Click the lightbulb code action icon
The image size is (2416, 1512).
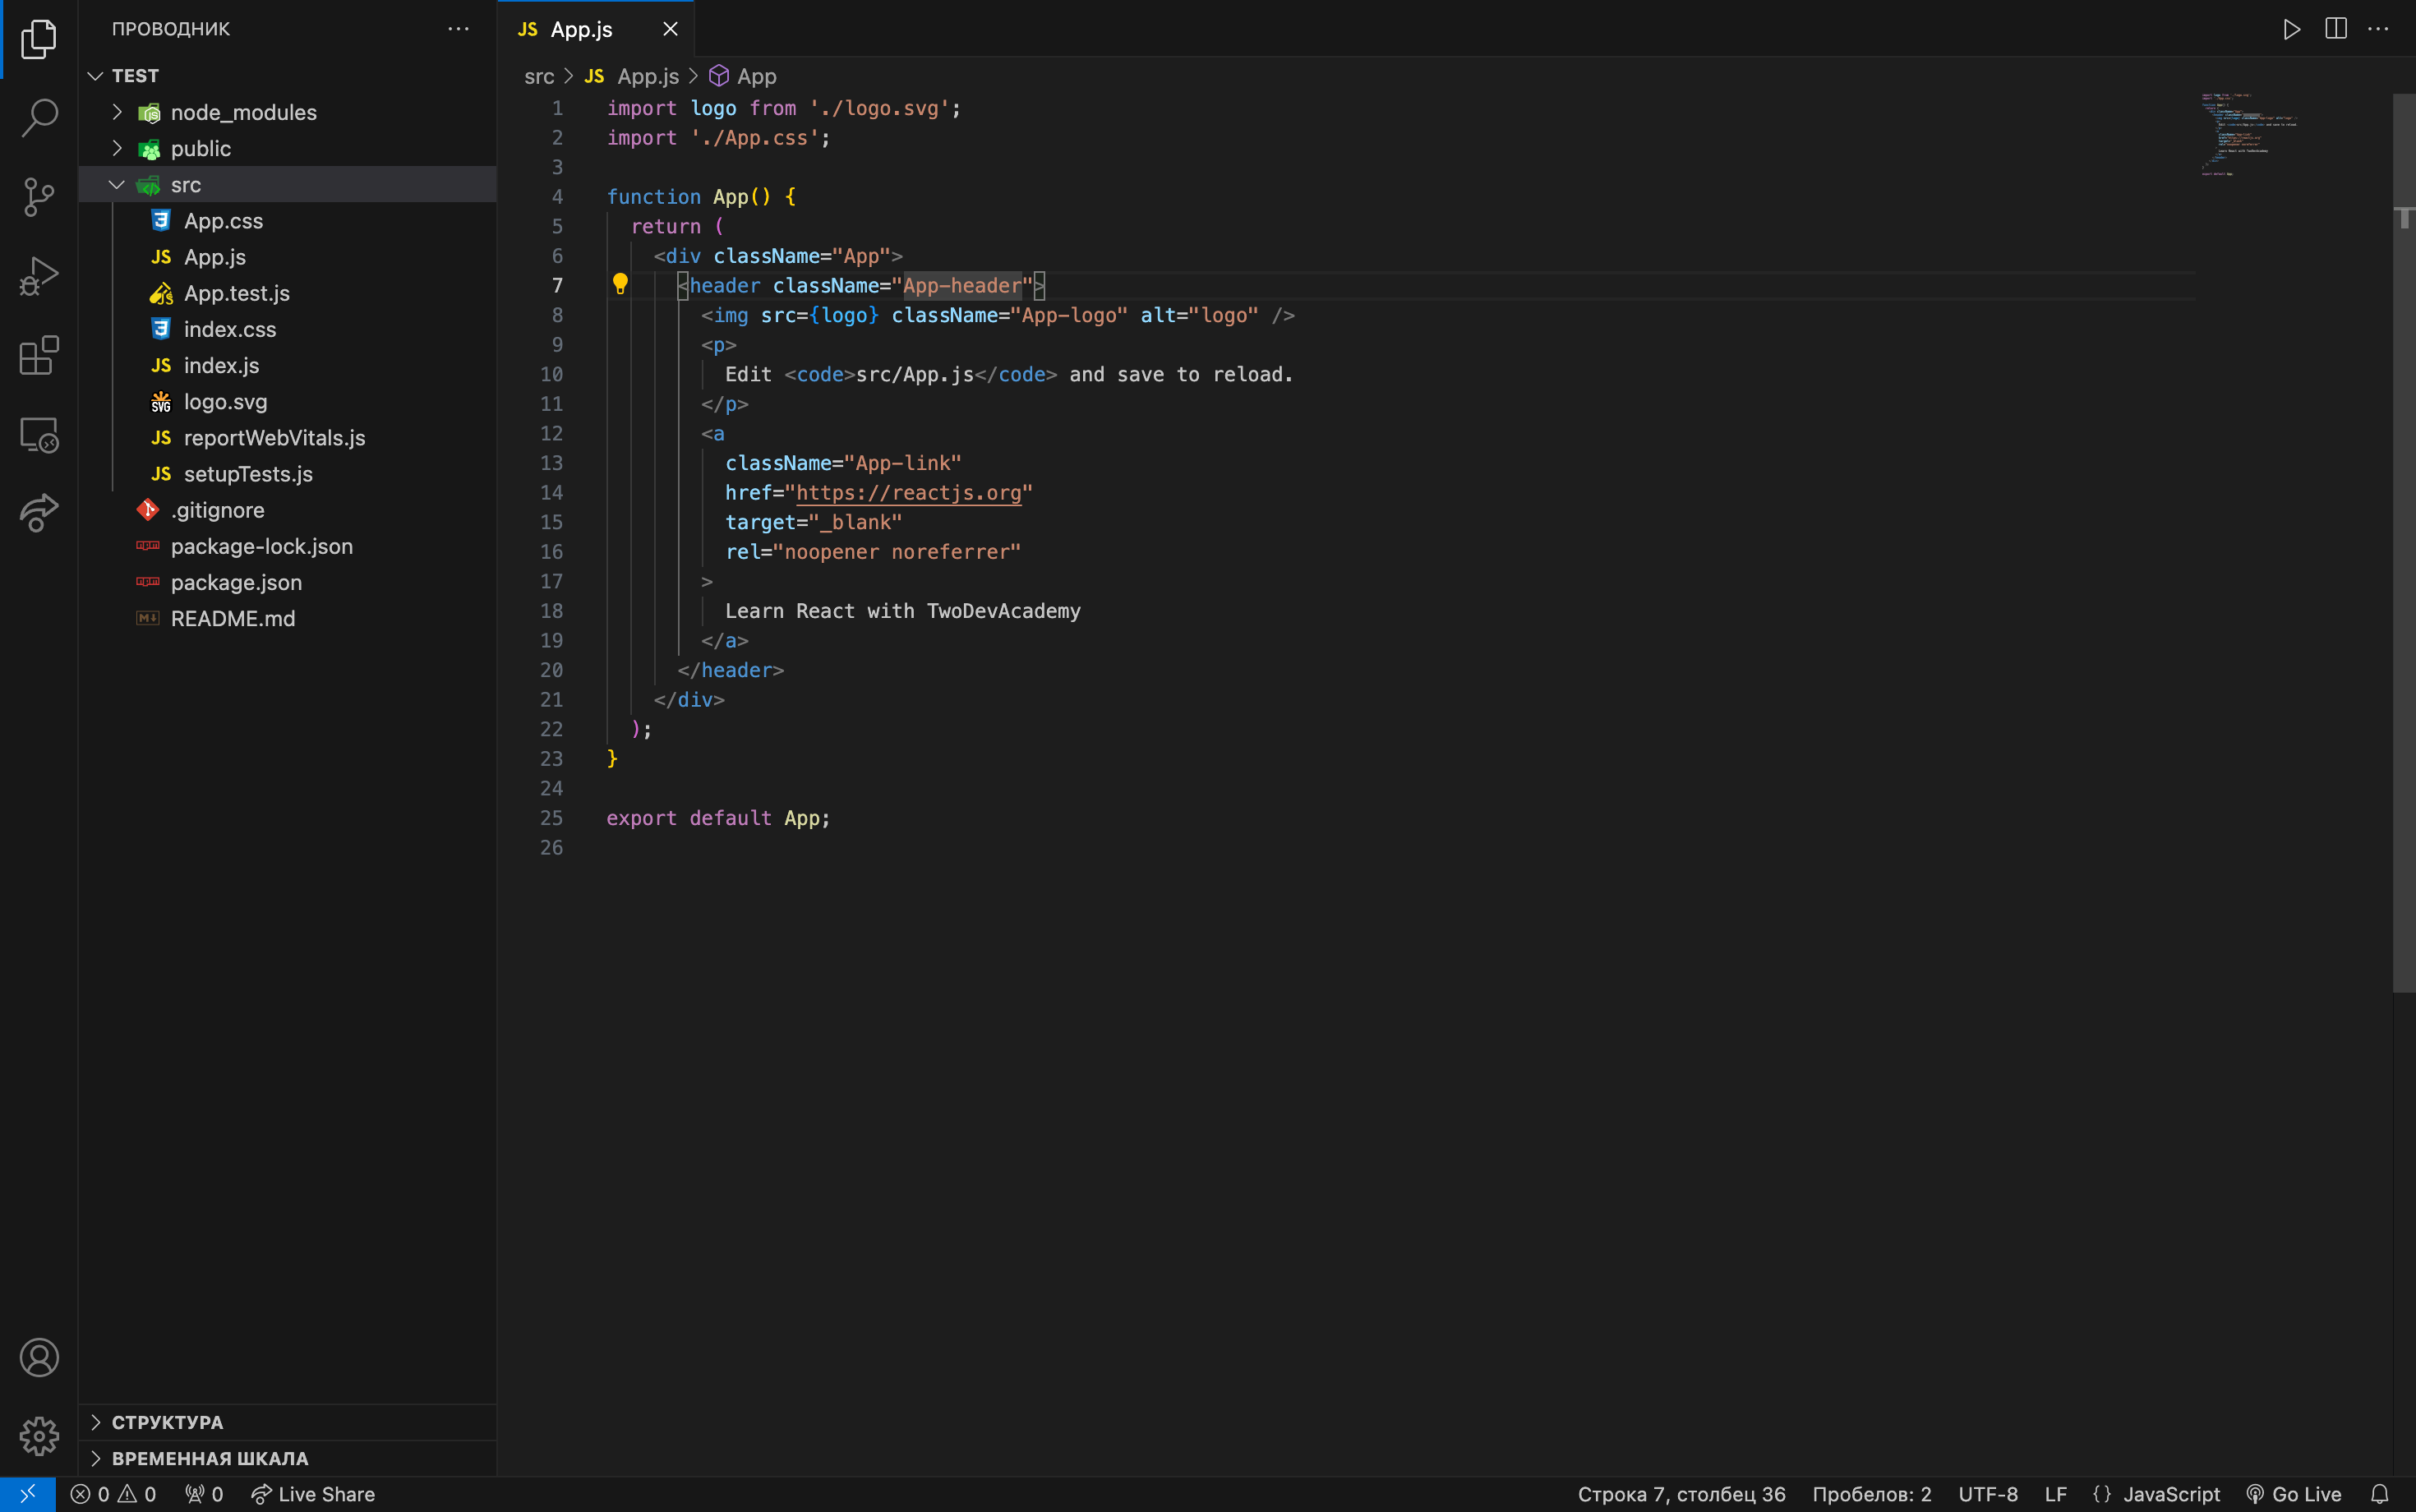pyautogui.click(x=620, y=285)
